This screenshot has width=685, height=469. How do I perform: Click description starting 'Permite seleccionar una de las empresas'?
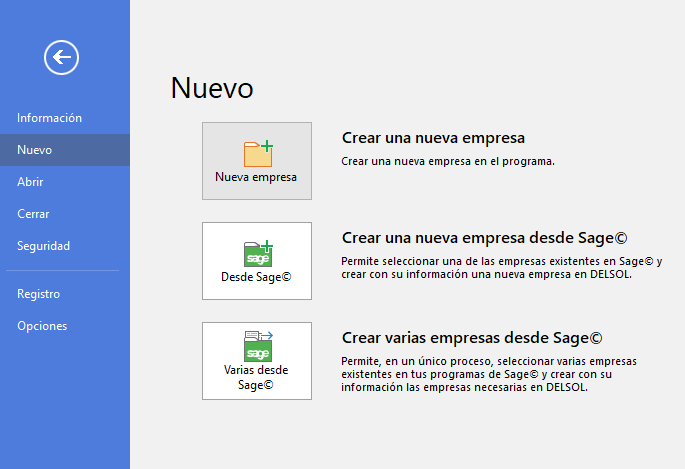[502, 268]
